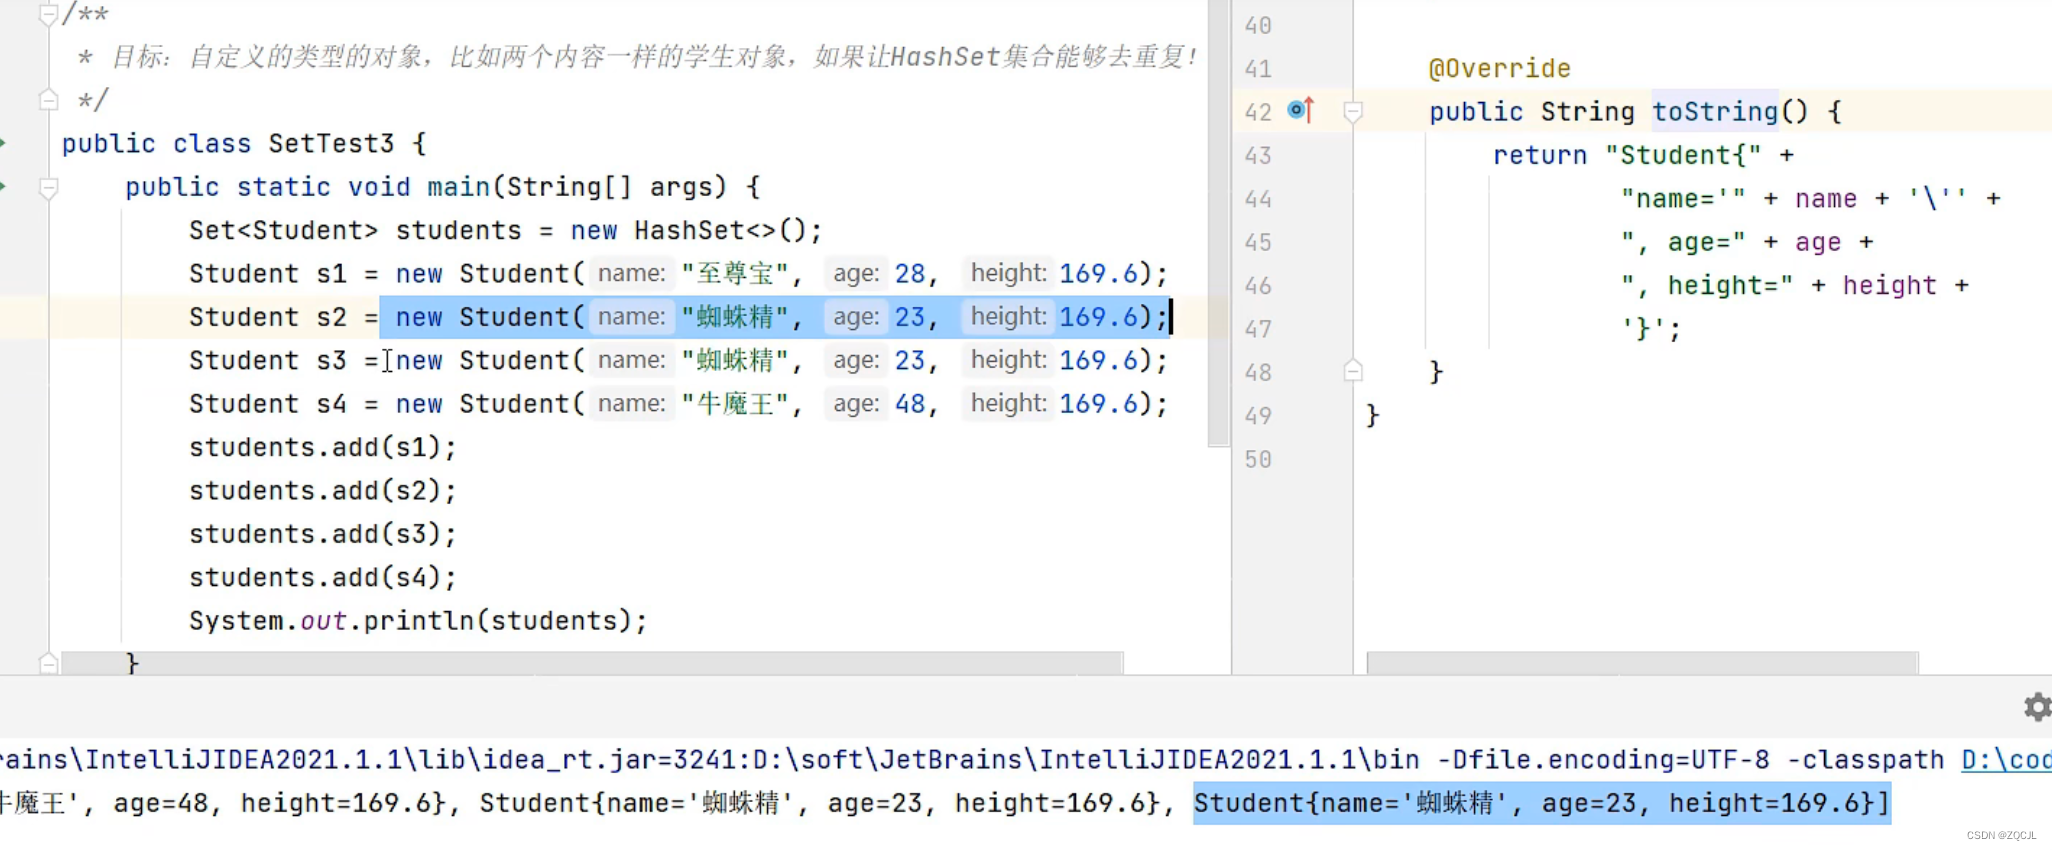Fold the main method body
The image size is (2052, 850).
47,187
